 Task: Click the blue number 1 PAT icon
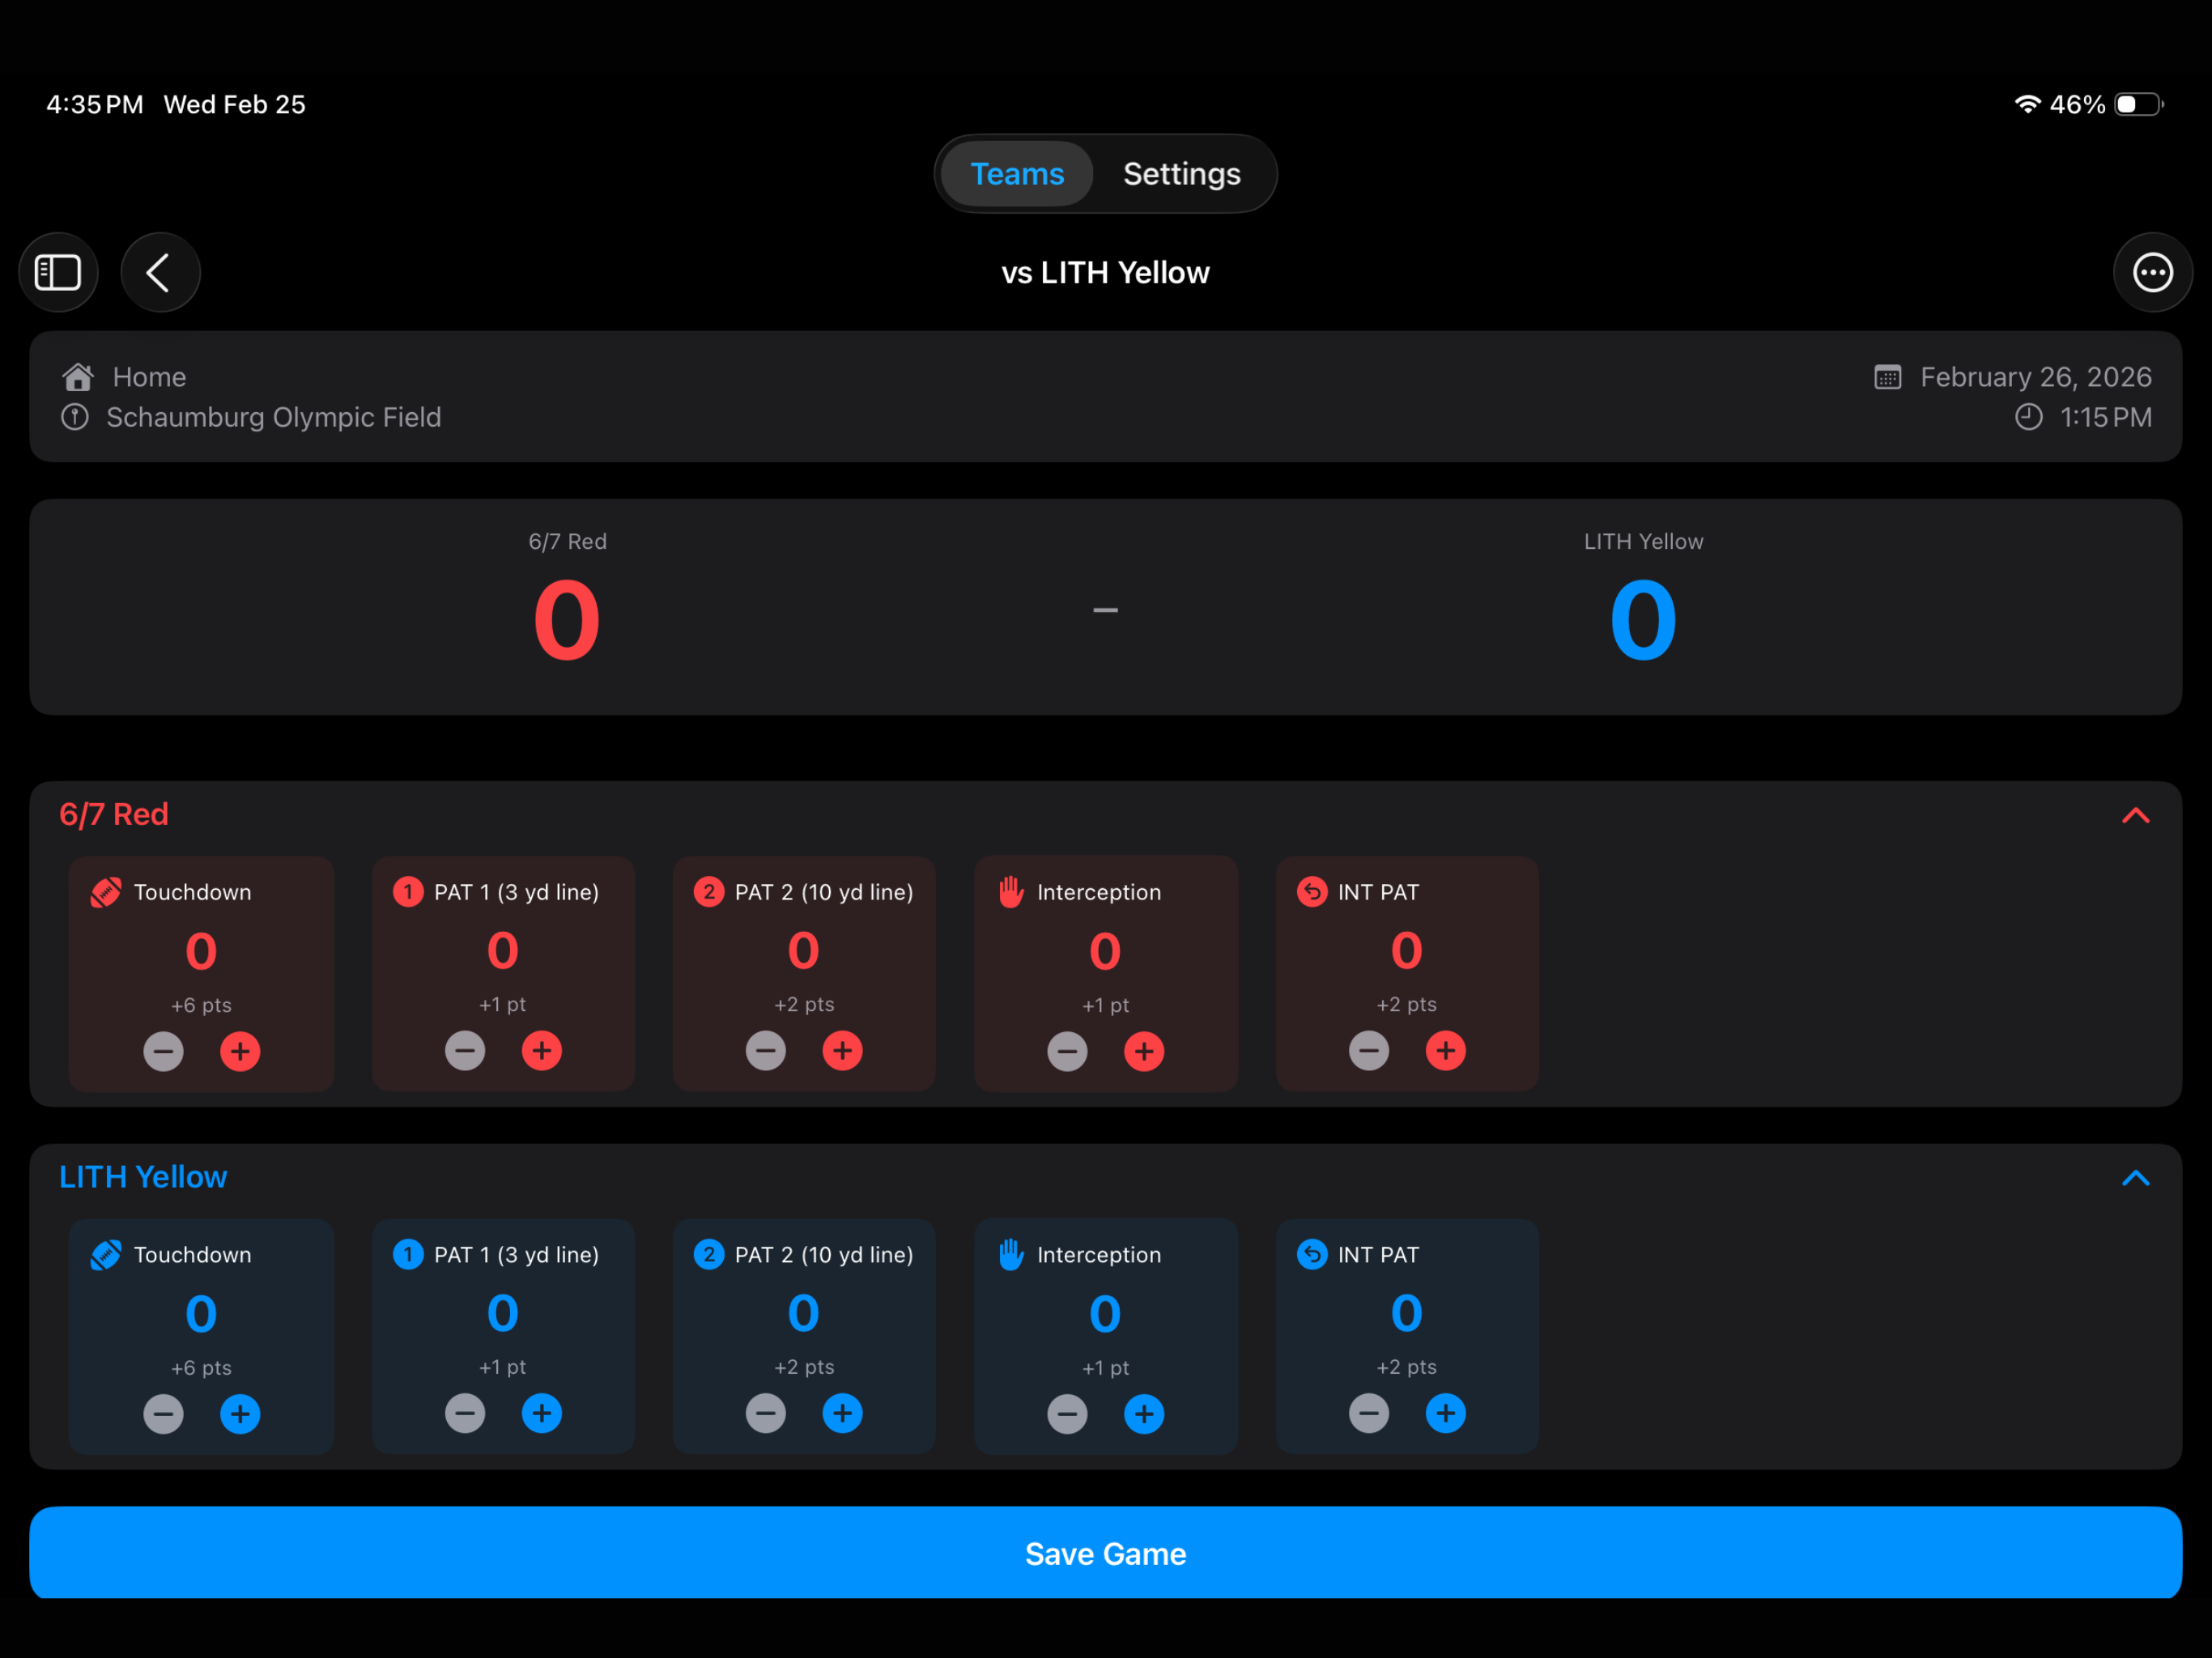coord(408,1254)
